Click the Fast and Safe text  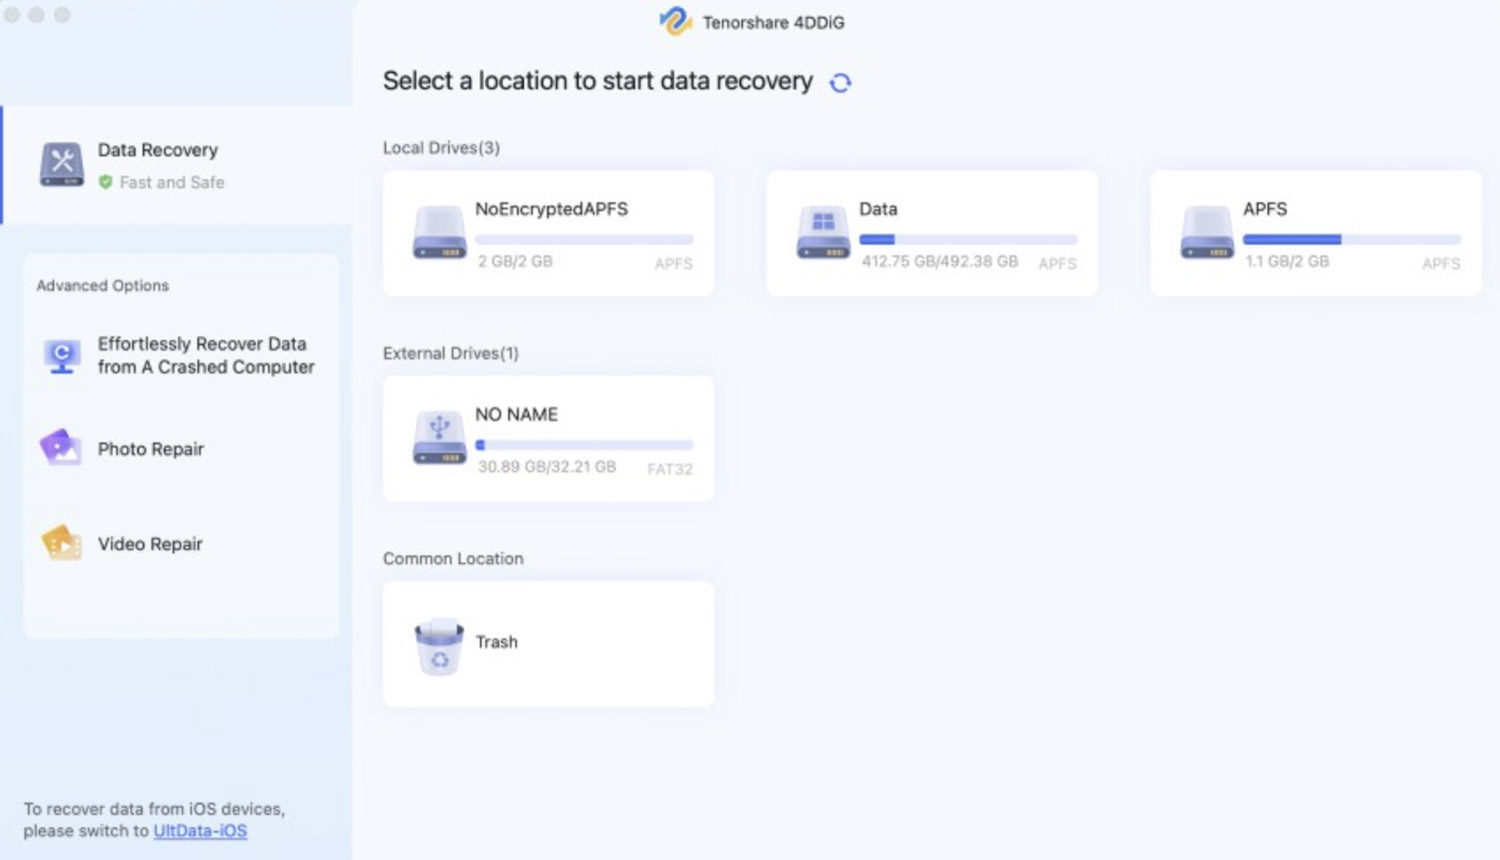[x=172, y=182]
